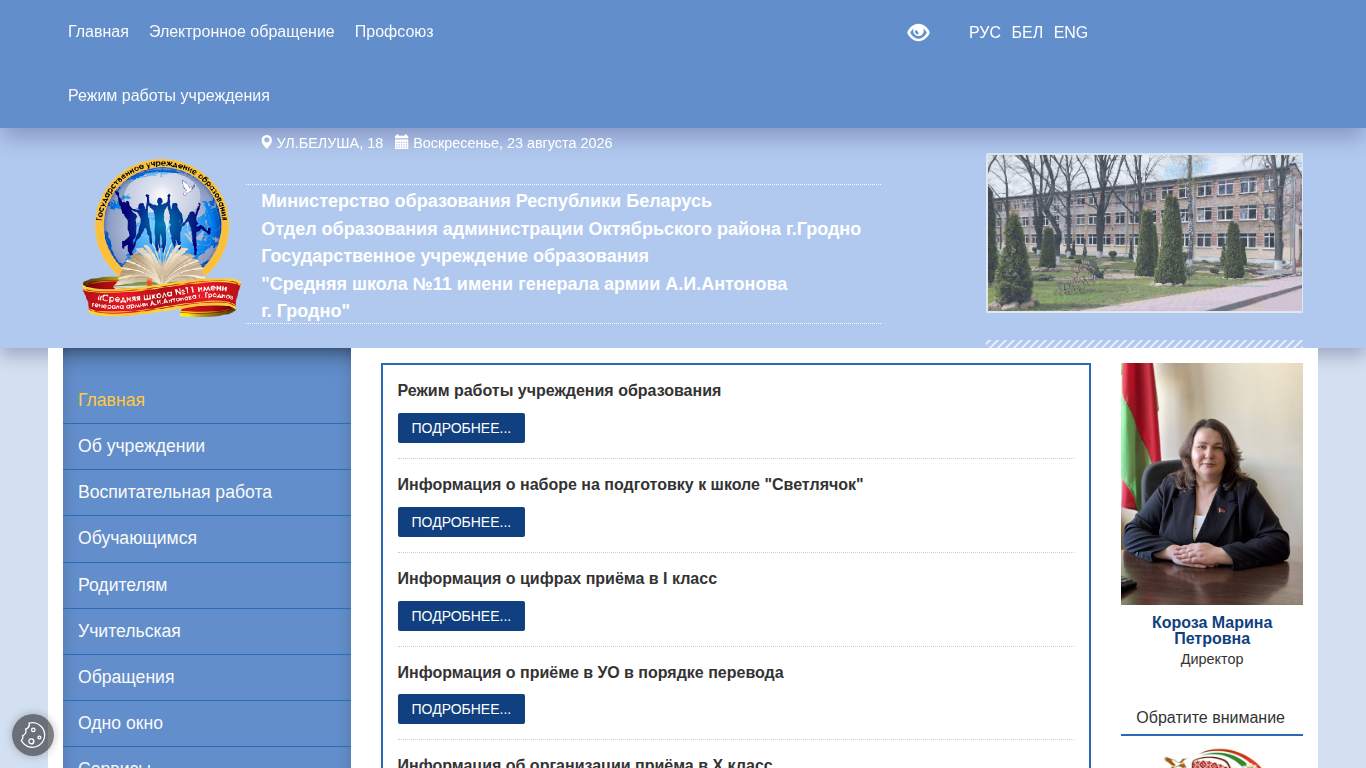Click ПОДРОБНЕЕ under Светлячок enrollment info
Screen dimensions: 1366x768
coord(461,522)
